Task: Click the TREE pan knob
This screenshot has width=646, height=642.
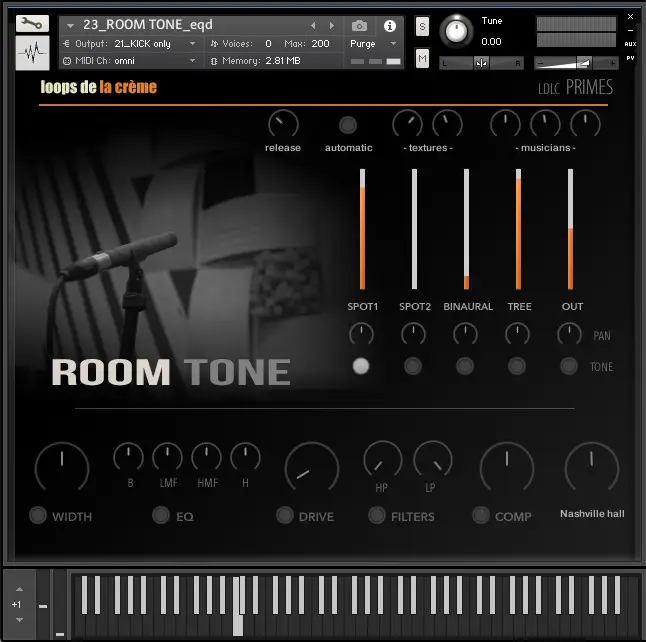Action: pyautogui.click(x=517, y=335)
